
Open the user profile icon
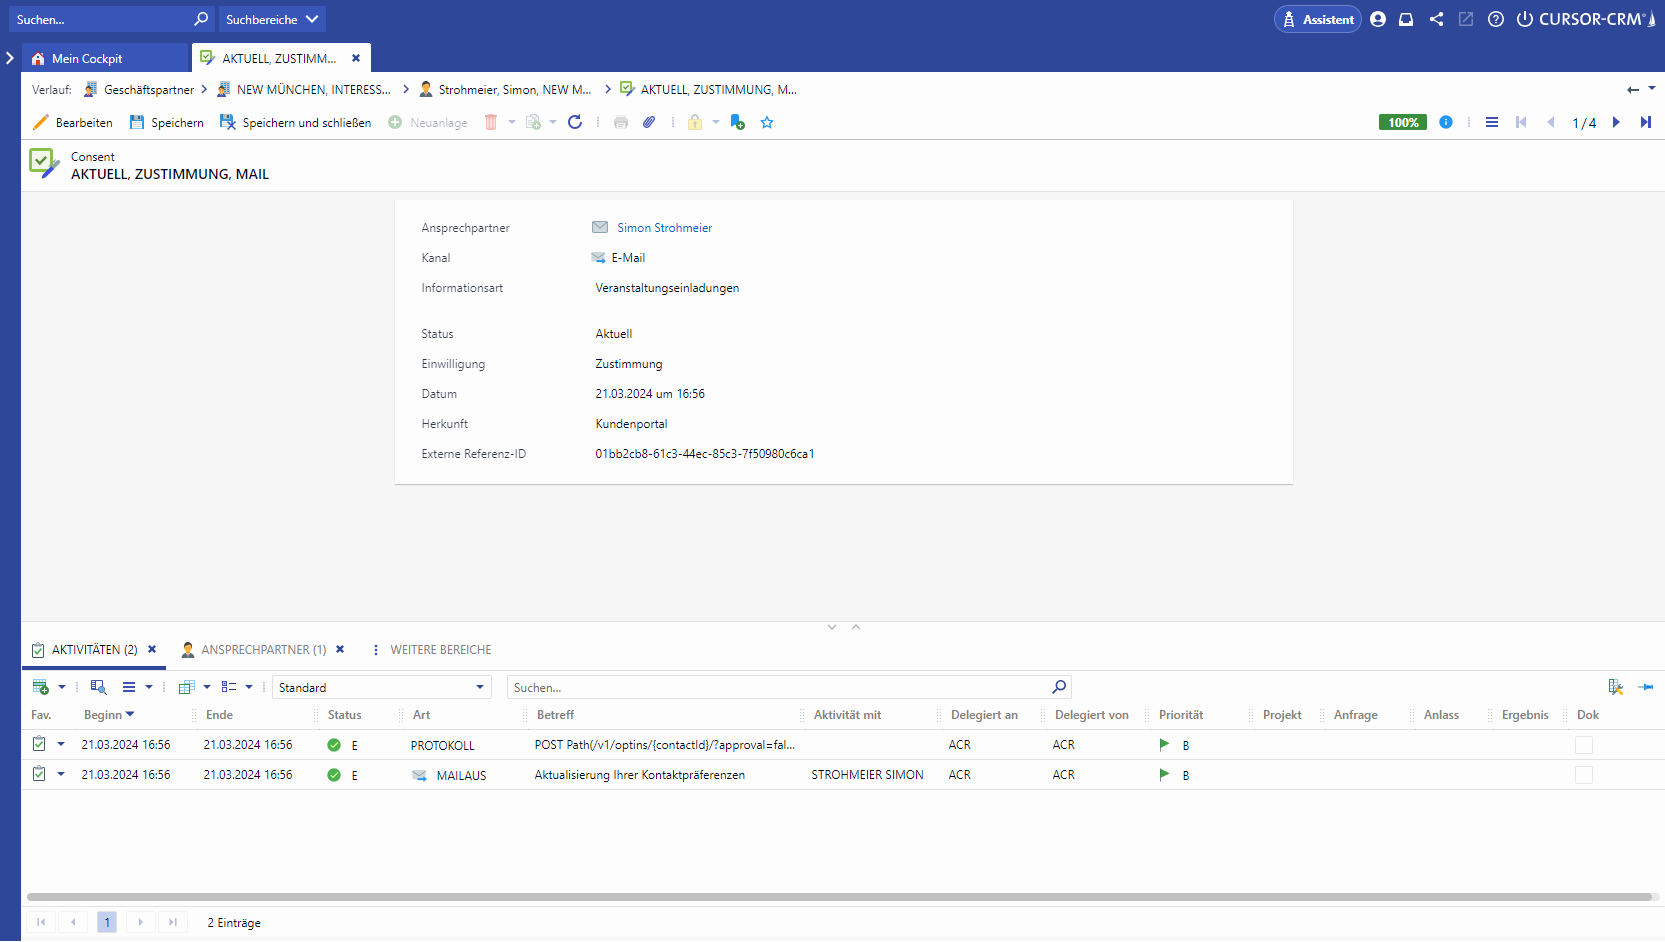(x=1378, y=19)
